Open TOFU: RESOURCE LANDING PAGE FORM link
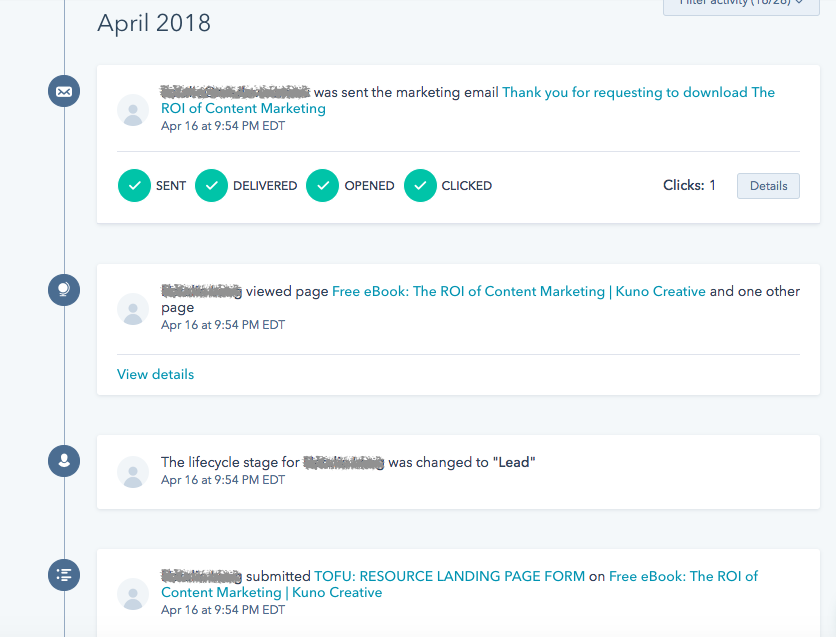Screen dimensions: 836x637 448,576
